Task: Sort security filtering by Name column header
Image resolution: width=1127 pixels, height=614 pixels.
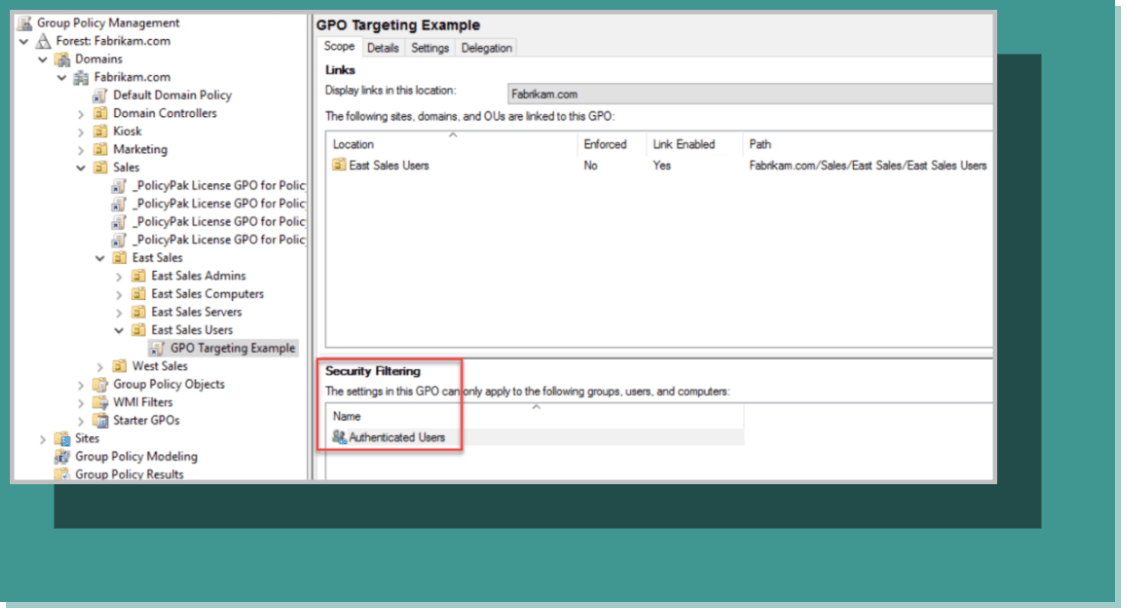Action: pos(535,416)
